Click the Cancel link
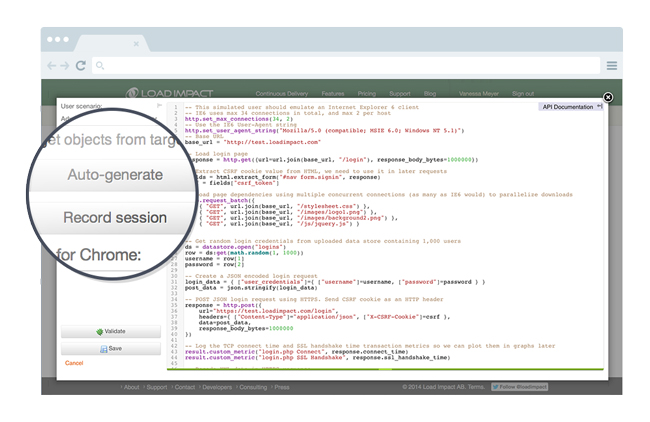 (x=74, y=363)
